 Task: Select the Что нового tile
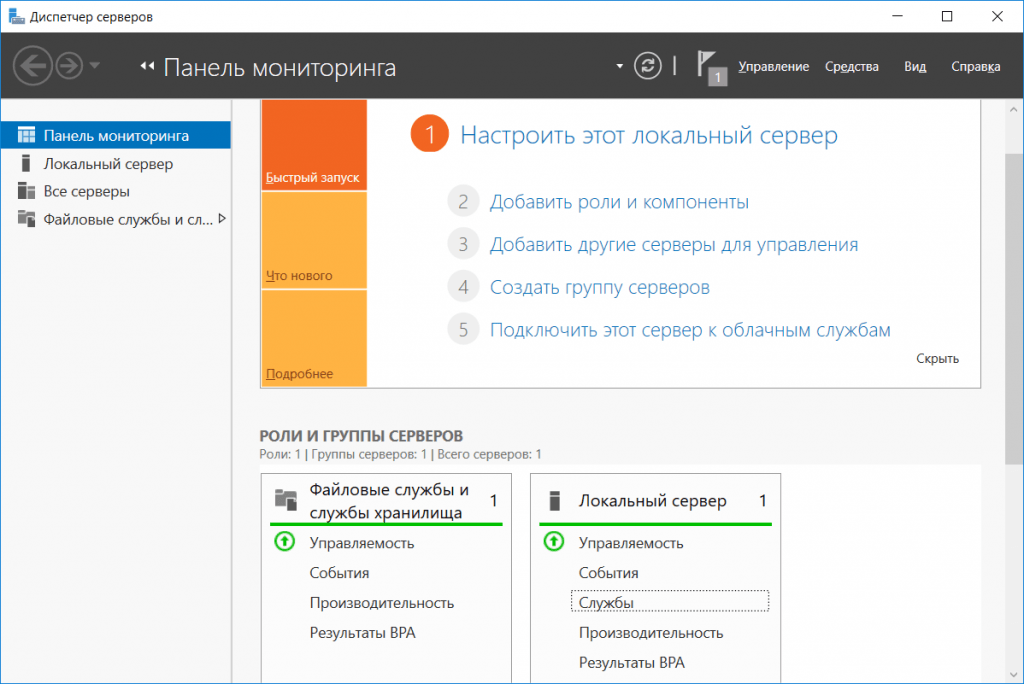point(314,240)
